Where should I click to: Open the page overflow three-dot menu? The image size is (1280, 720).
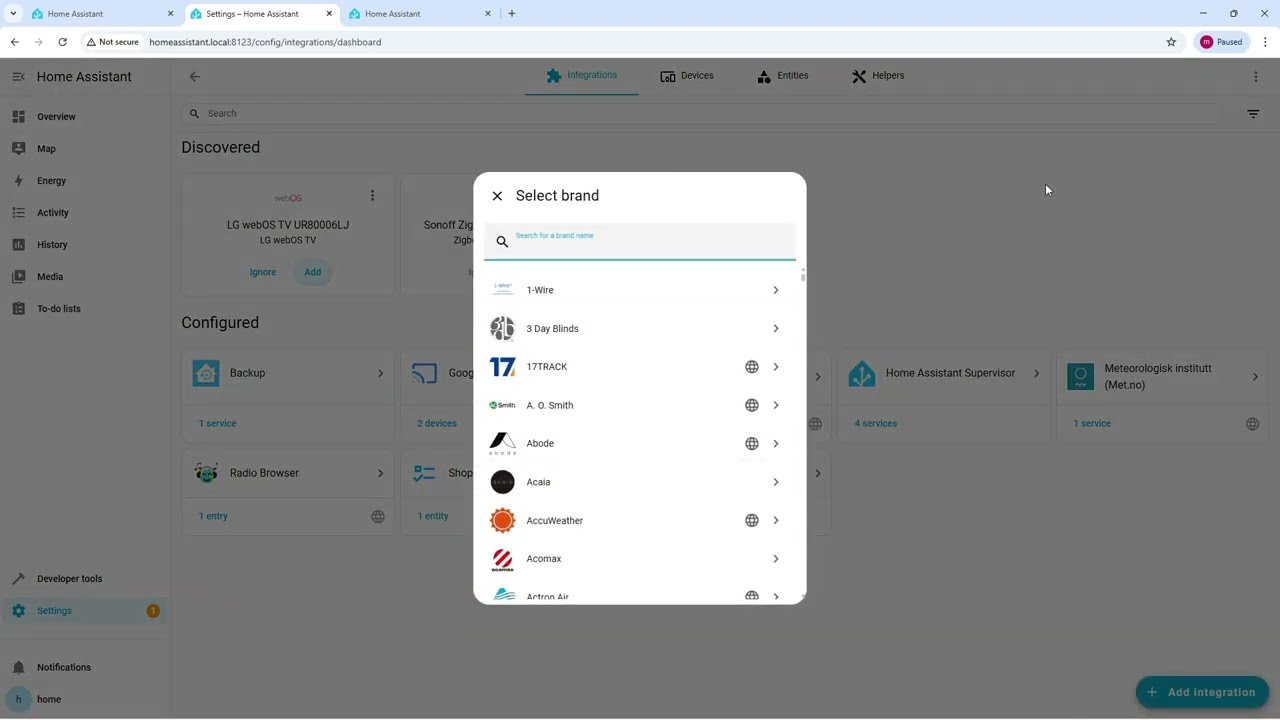coord(1256,77)
